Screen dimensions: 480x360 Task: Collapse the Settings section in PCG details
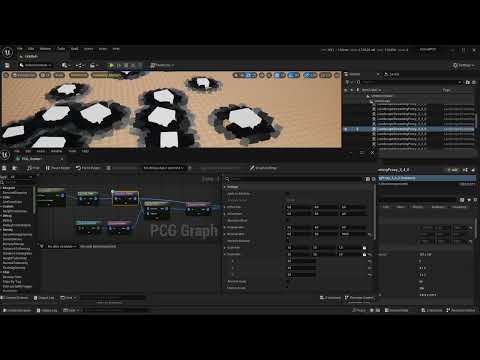225,187
